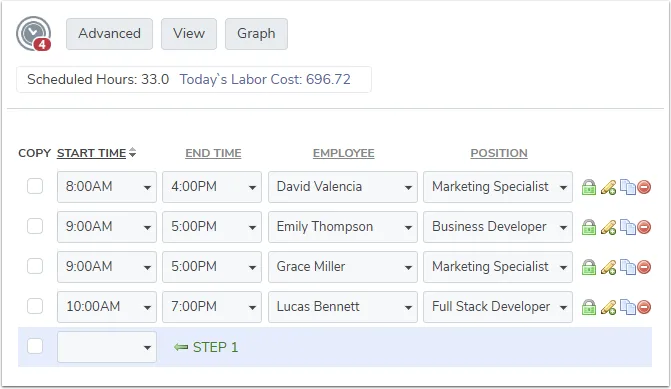Copy David Valencia's shift with the duplicate icon
Viewport: 671px width, 389px height.
click(x=628, y=187)
